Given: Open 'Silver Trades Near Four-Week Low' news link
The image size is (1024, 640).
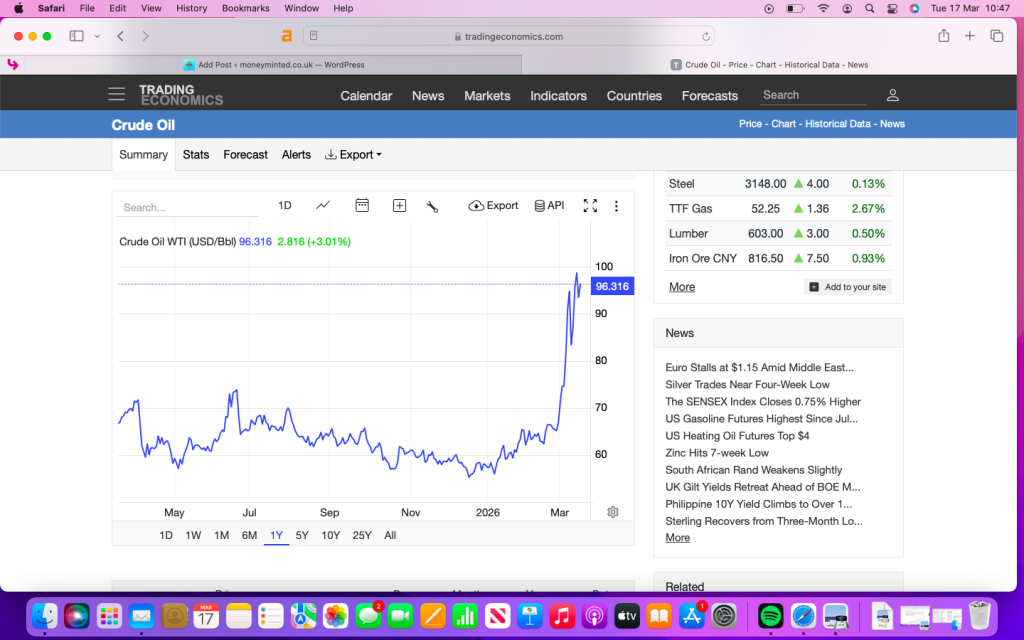Looking at the screenshot, I should [747, 384].
